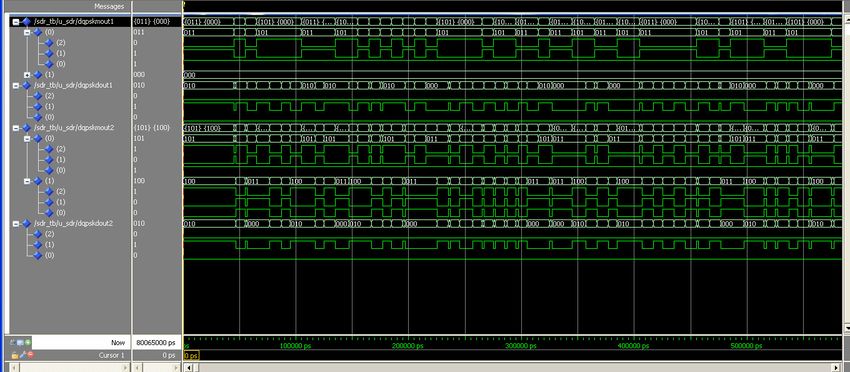This screenshot has width=850, height=372.
Task: Select bit (2) of dqpskdout2
Action: 50,234
